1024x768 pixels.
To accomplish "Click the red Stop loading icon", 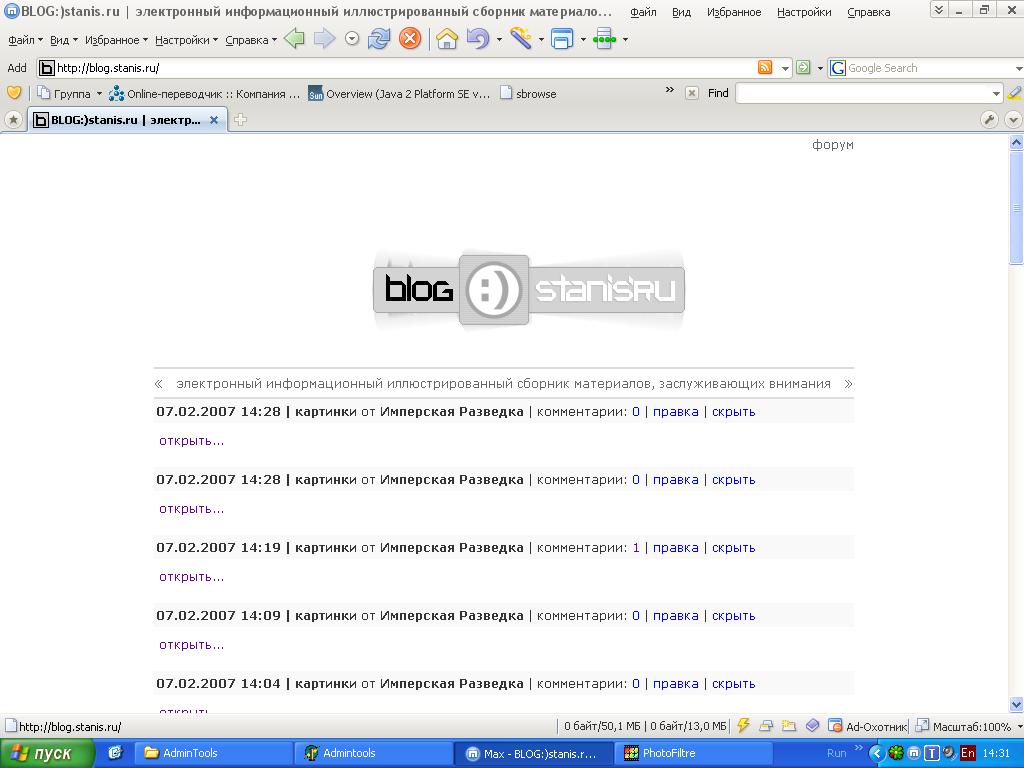I will tap(410, 39).
